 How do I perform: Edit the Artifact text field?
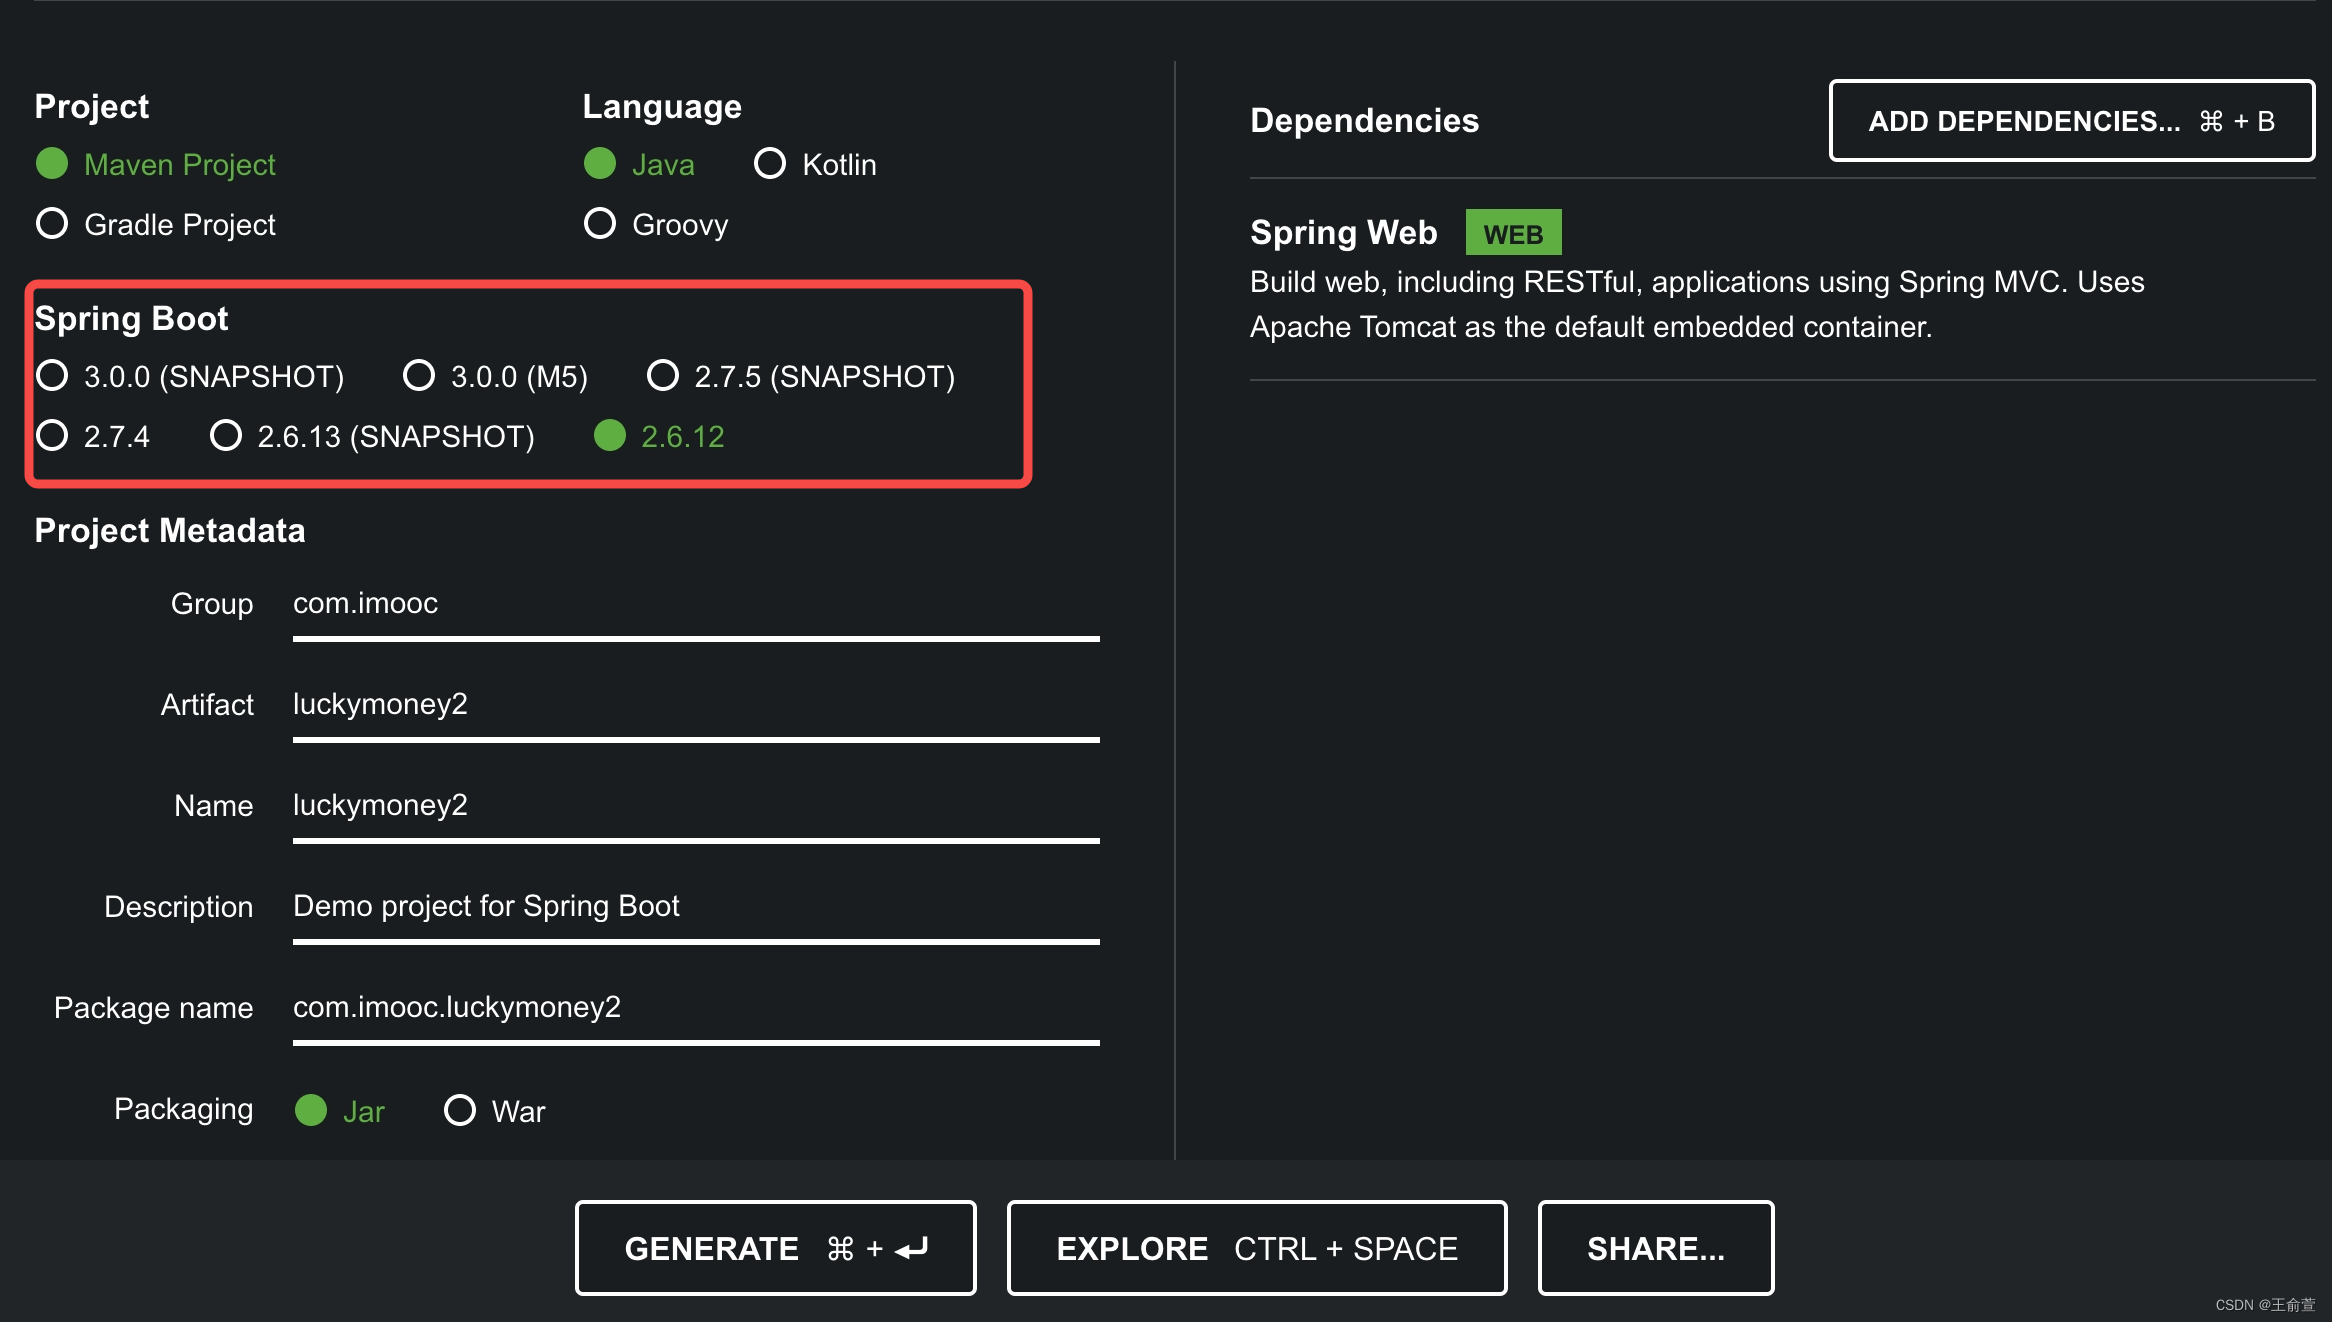coord(695,705)
